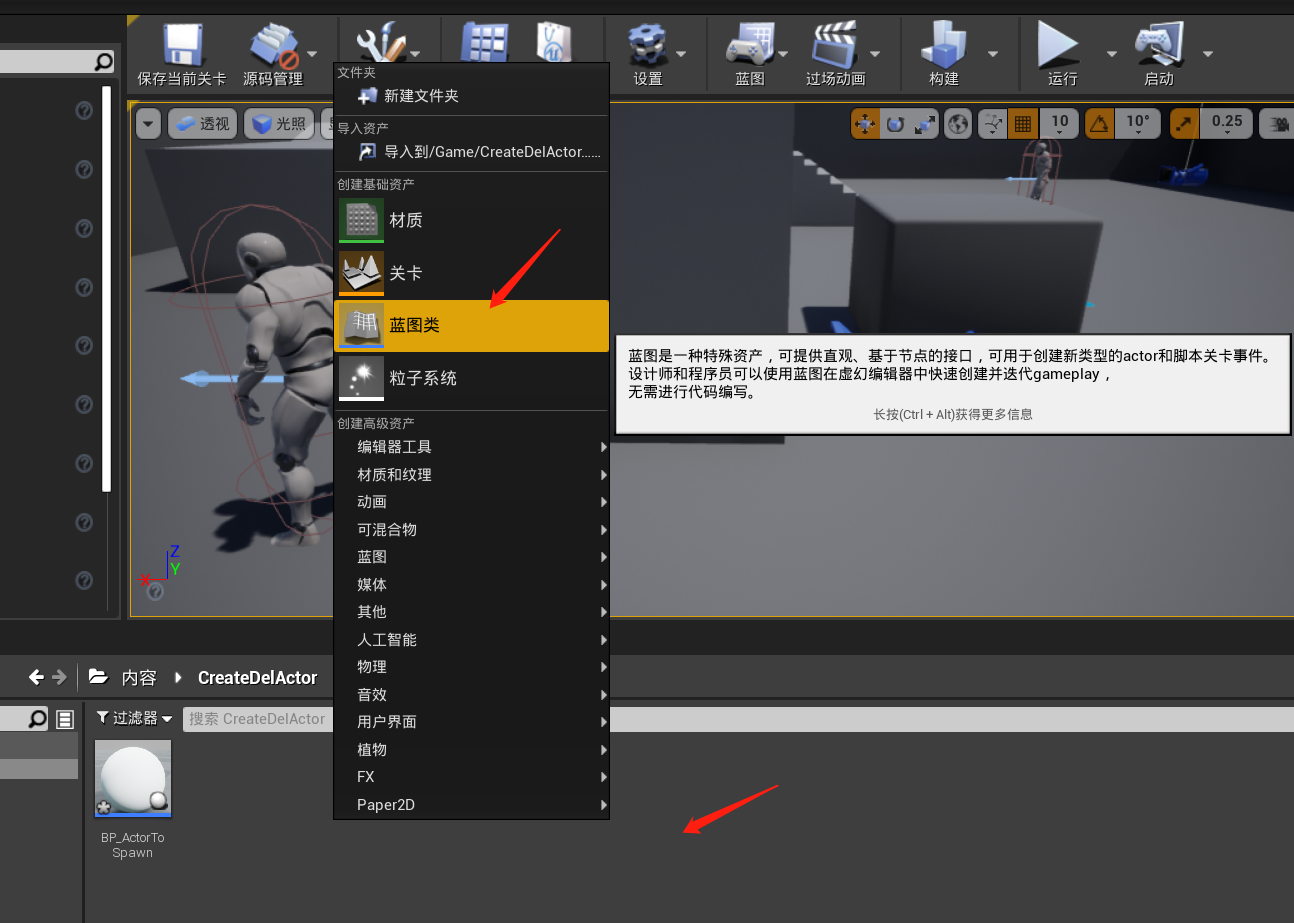This screenshot has width=1294, height=923.
Task: Toggle grid snapping in the viewport
Action: pyautogui.click(x=1023, y=123)
